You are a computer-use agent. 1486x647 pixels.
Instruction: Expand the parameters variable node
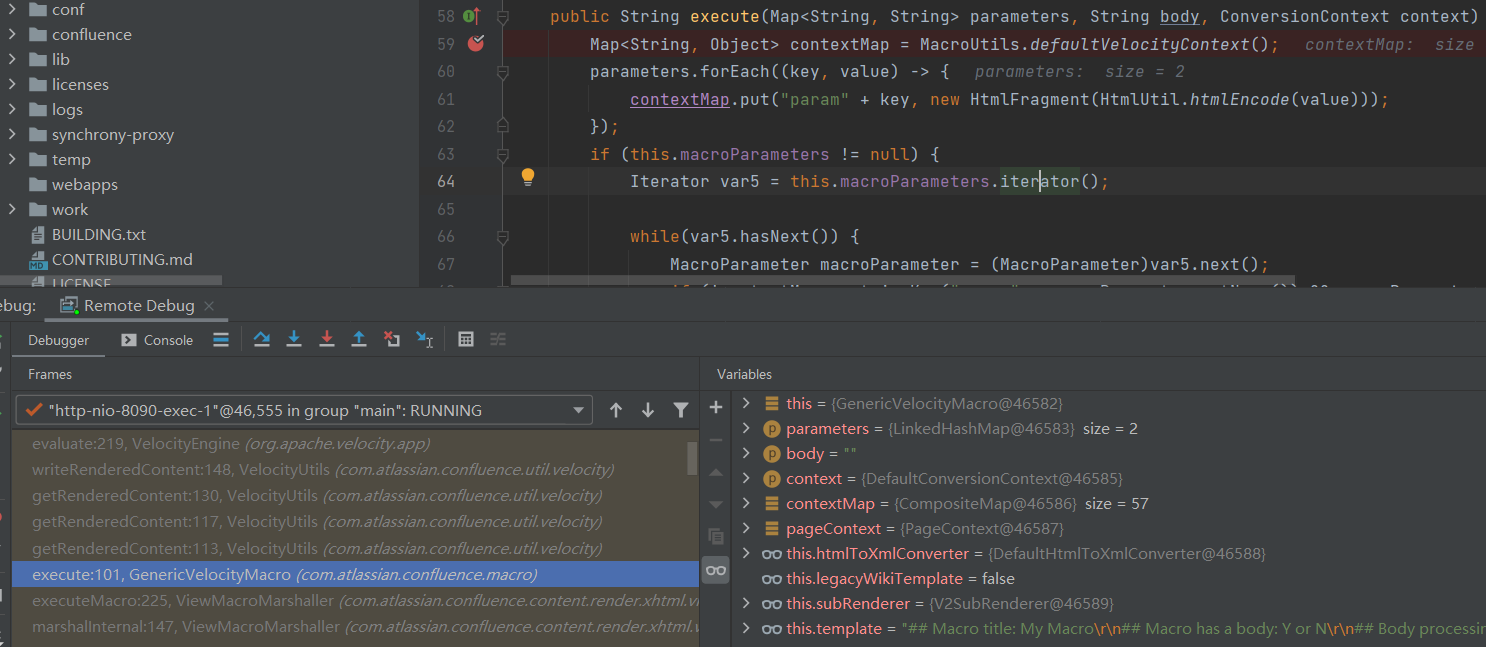[746, 429]
